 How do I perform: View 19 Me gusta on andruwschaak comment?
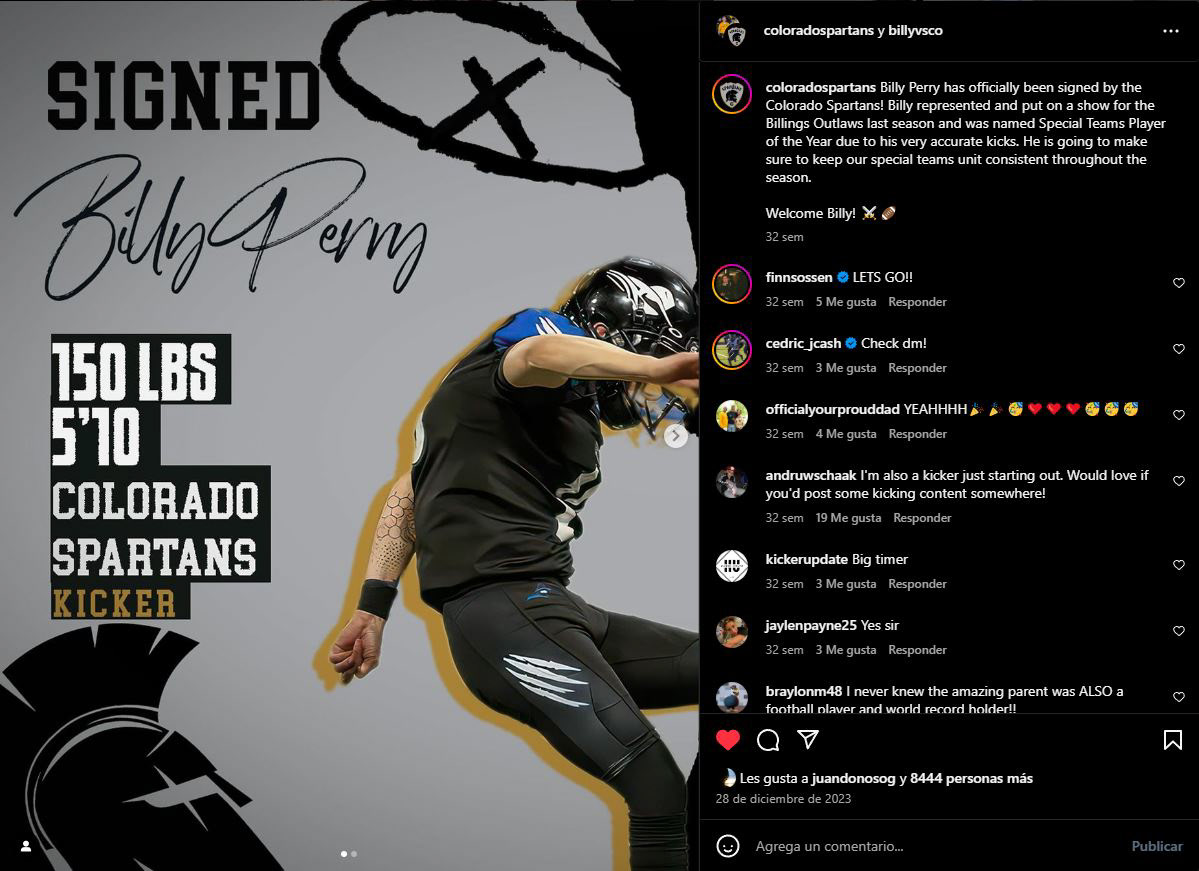pyautogui.click(x=848, y=518)
